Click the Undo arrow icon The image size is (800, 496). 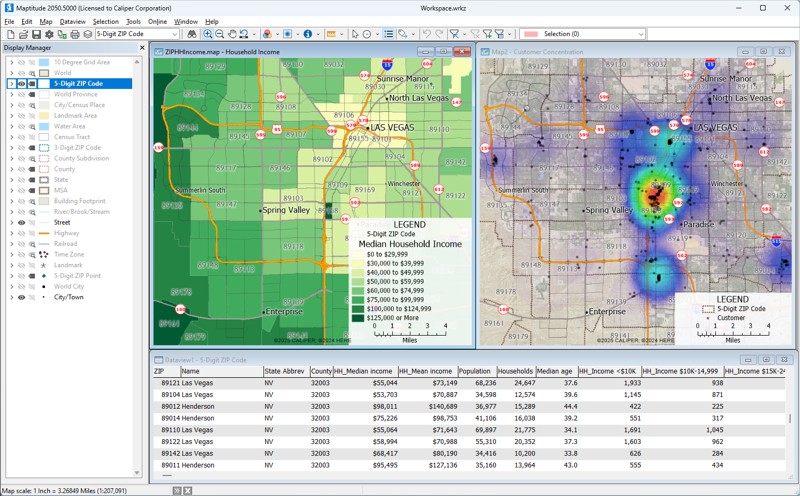click(427, 34)
